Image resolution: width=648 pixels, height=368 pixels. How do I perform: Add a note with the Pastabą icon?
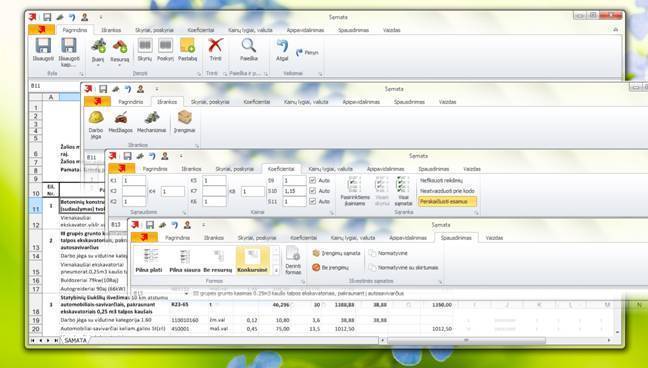pos(187,45)
